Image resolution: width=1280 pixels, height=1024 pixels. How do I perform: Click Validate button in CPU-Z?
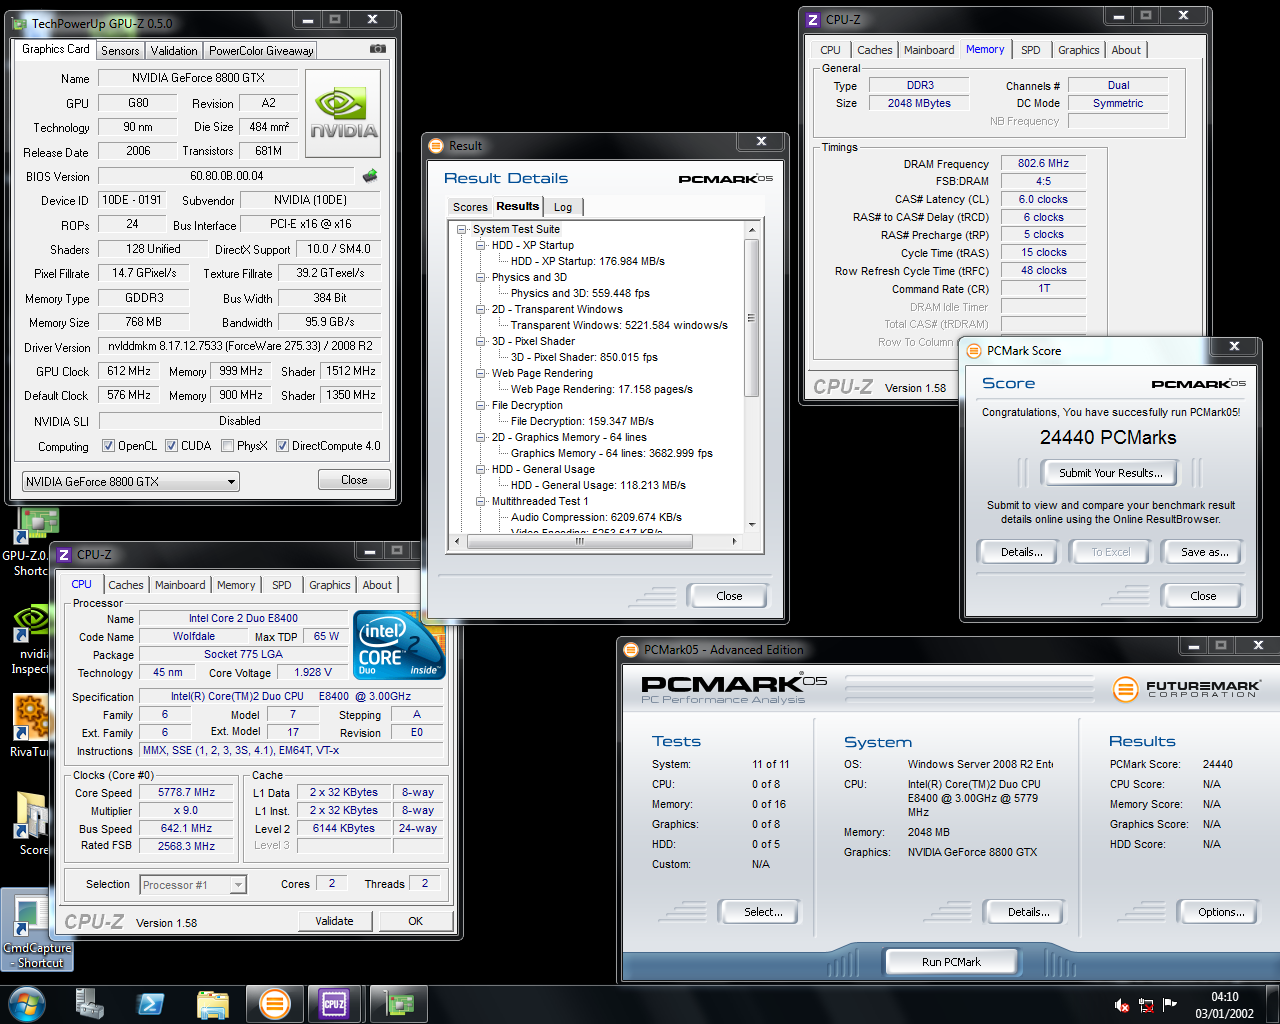coord(334,921)
